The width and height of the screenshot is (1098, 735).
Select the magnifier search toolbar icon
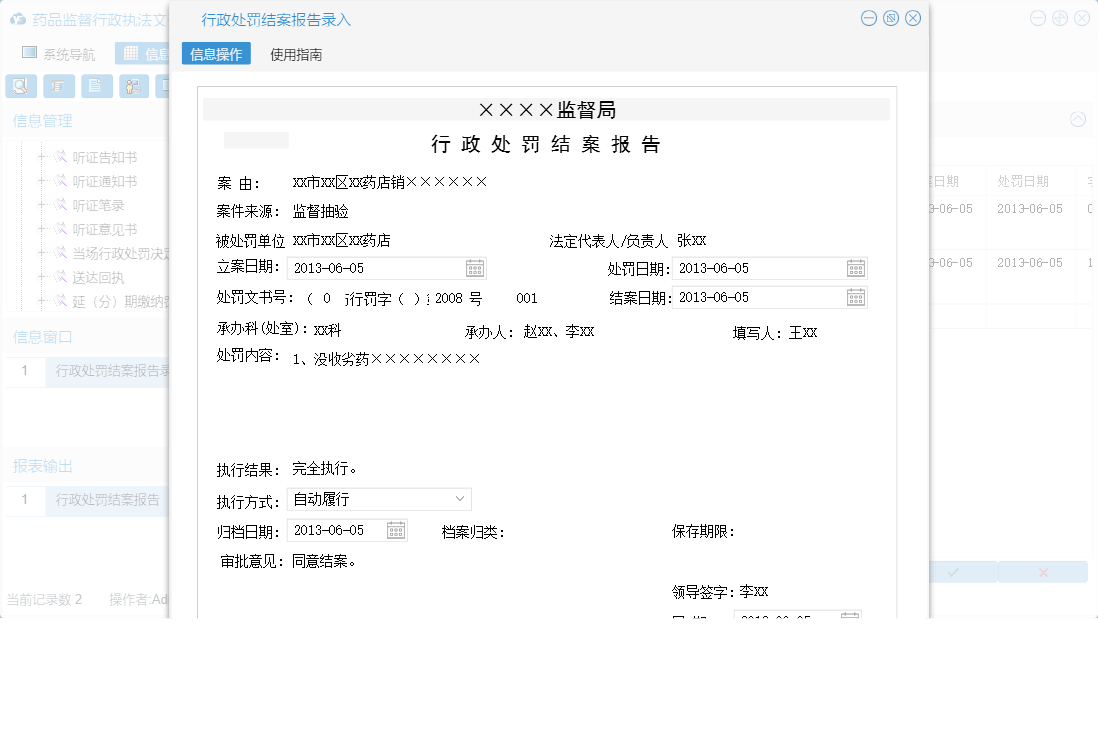tap(21, 86)
